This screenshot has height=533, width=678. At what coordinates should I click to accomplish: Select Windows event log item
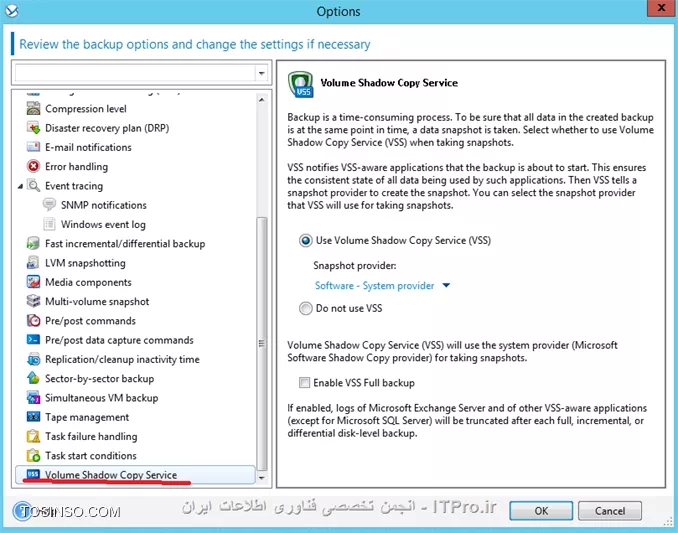point(103,224)
